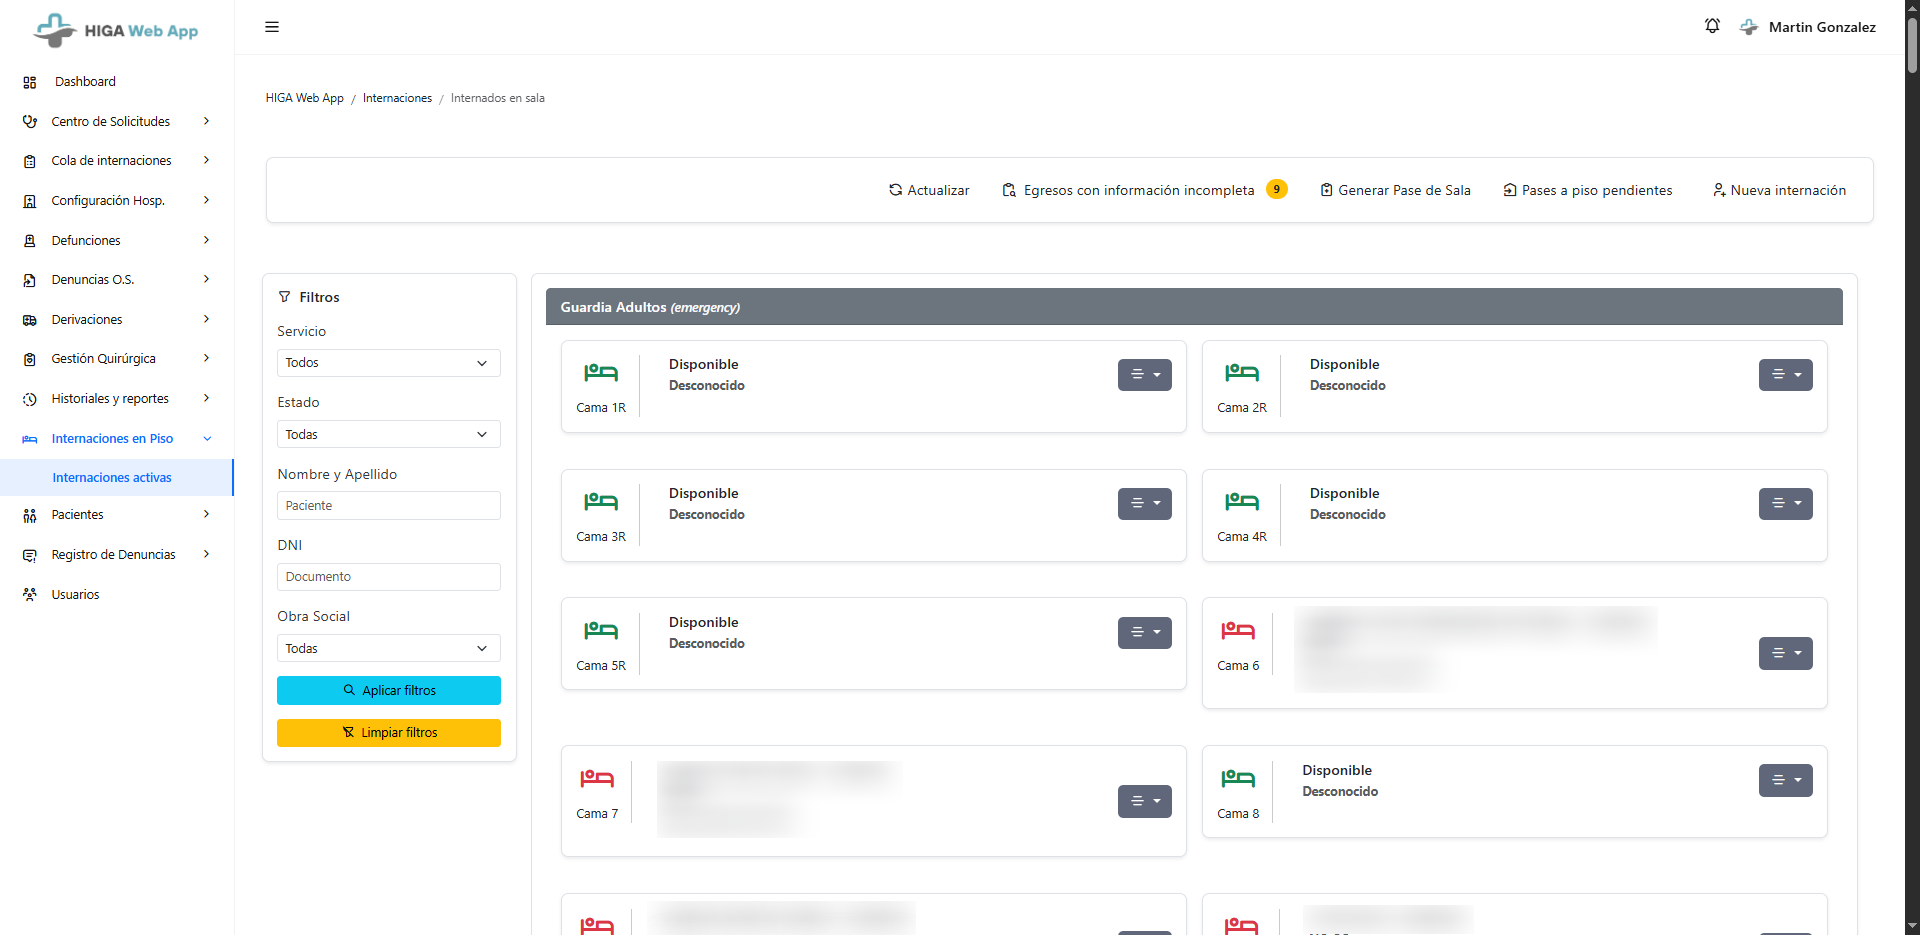This screenshot has height=935, width=1920.
Task: Expand the Pacientes menu chevron
Action: point(207,514)
